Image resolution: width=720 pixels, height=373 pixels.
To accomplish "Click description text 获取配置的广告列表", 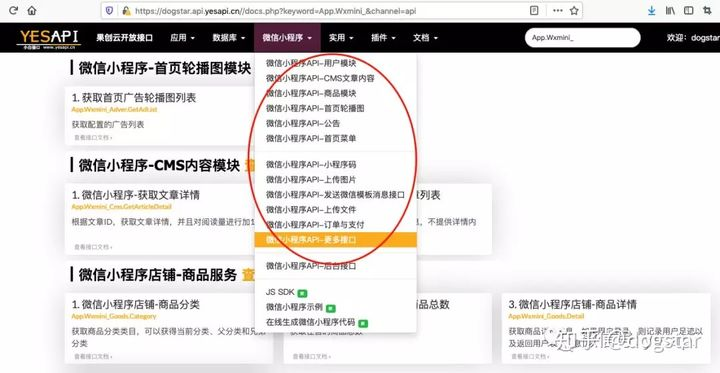I will point(108,124).
